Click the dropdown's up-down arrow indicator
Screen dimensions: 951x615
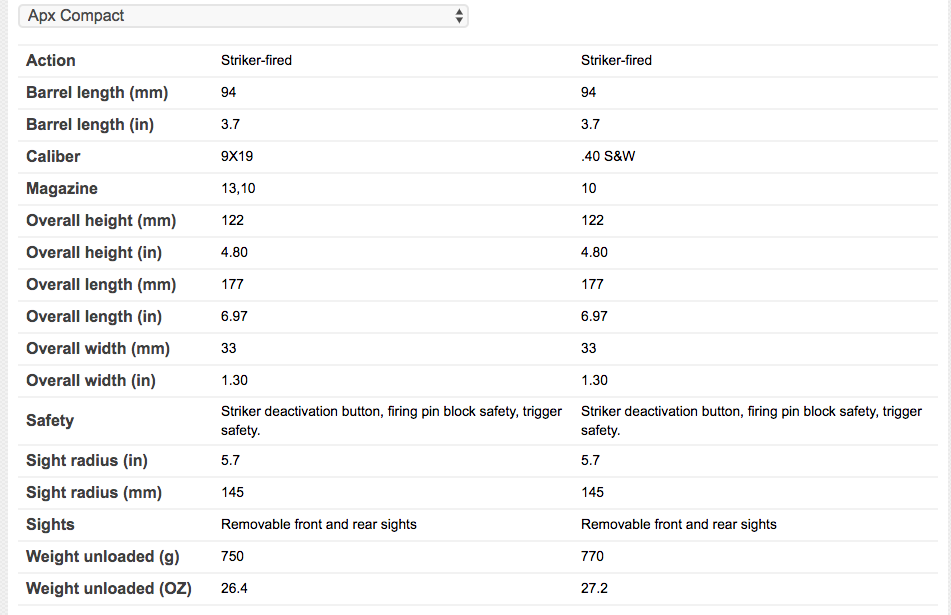[458, 16]
